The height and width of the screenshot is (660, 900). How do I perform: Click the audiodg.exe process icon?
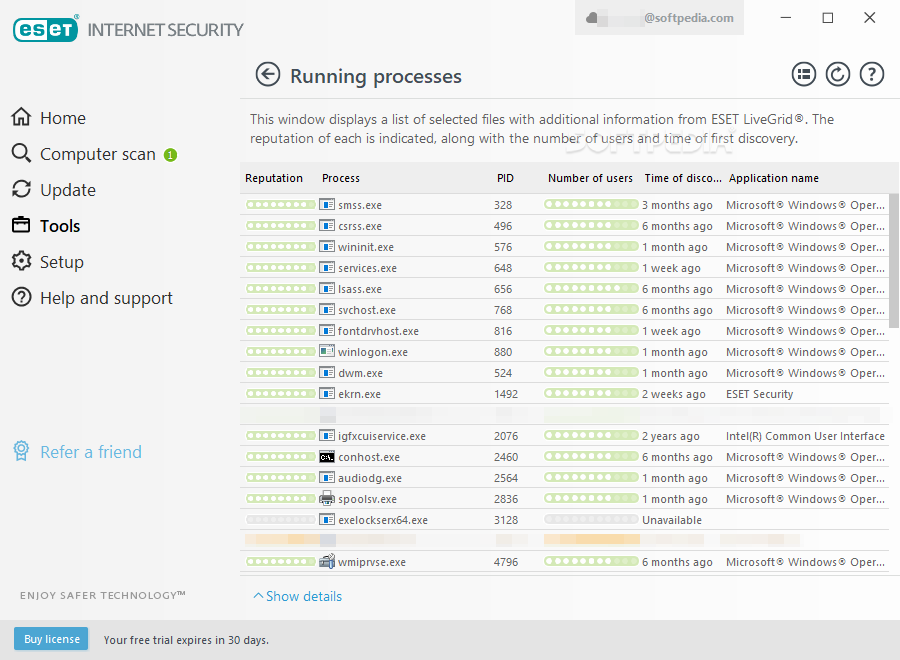point(327,477)
